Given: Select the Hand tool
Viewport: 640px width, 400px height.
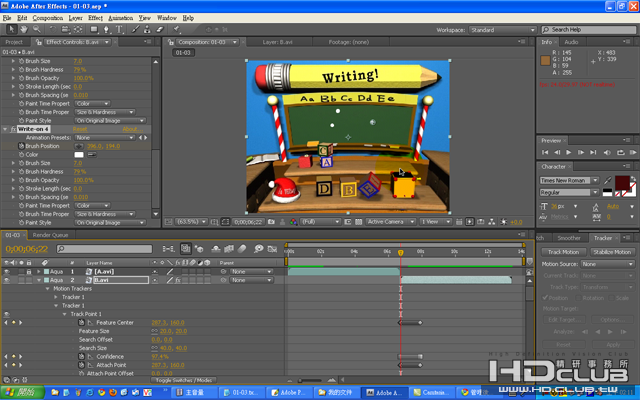Looking at the screenshot, I should point(24,29).
